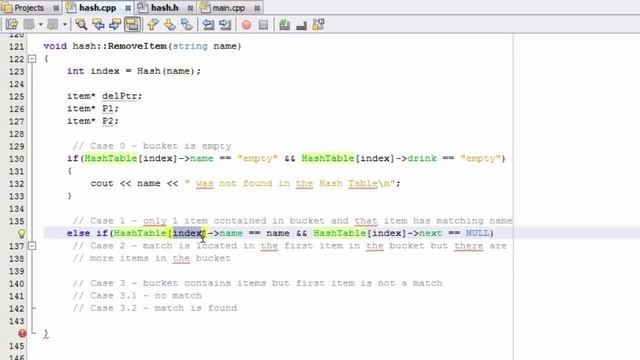Click the text 'RemoveItem' on line 121
Image resolution: width=640 pixels, height=360 pixels.
click(x=137, y=46)
